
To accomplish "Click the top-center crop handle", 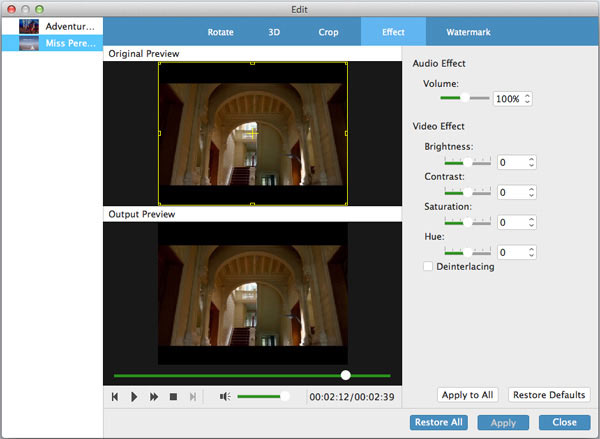I will [253, 63].
